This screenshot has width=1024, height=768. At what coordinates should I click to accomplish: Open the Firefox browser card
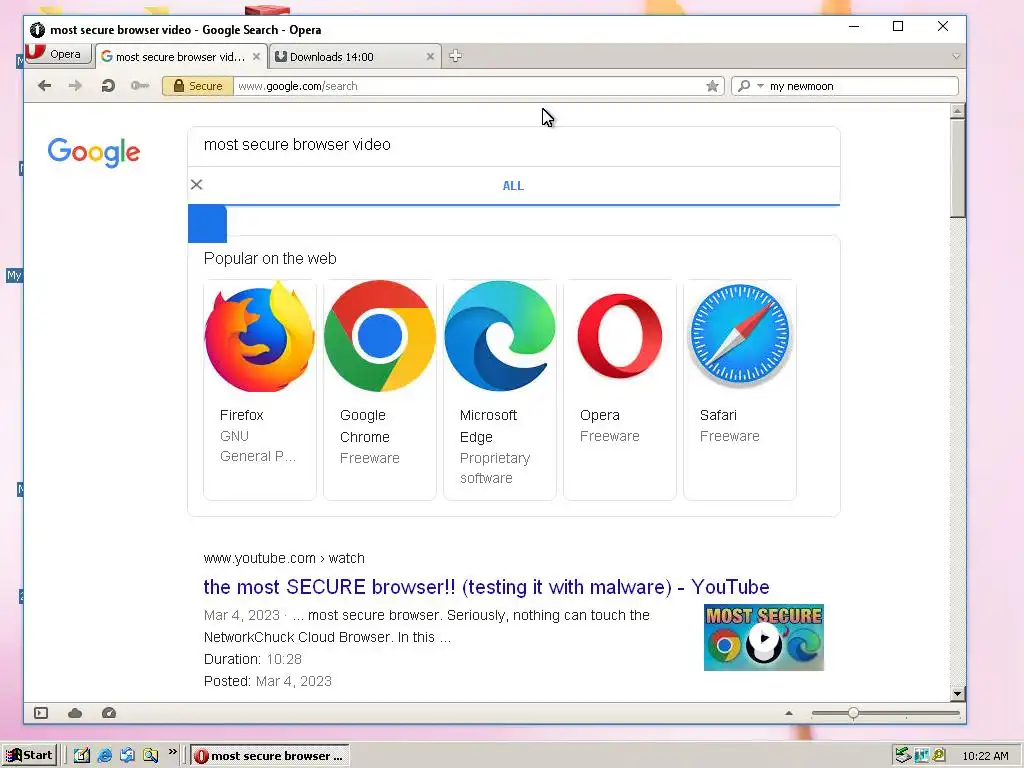click(x=260, y=390)
